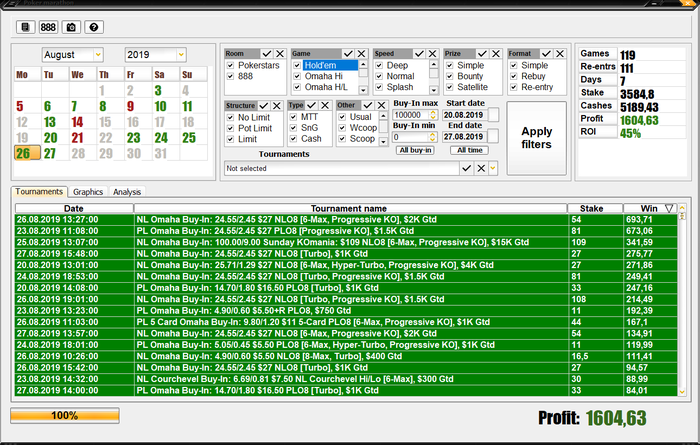The width and height of the screenshot is (700, 445).
Task: Switch to the Analysis tab
Action: pos(127,192)
